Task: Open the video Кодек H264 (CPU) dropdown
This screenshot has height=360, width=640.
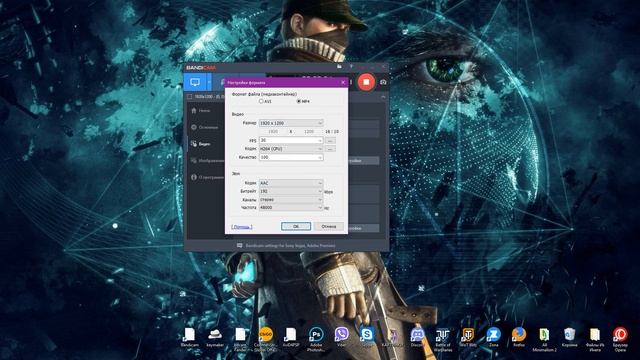Action: click(x=291, y=149)
